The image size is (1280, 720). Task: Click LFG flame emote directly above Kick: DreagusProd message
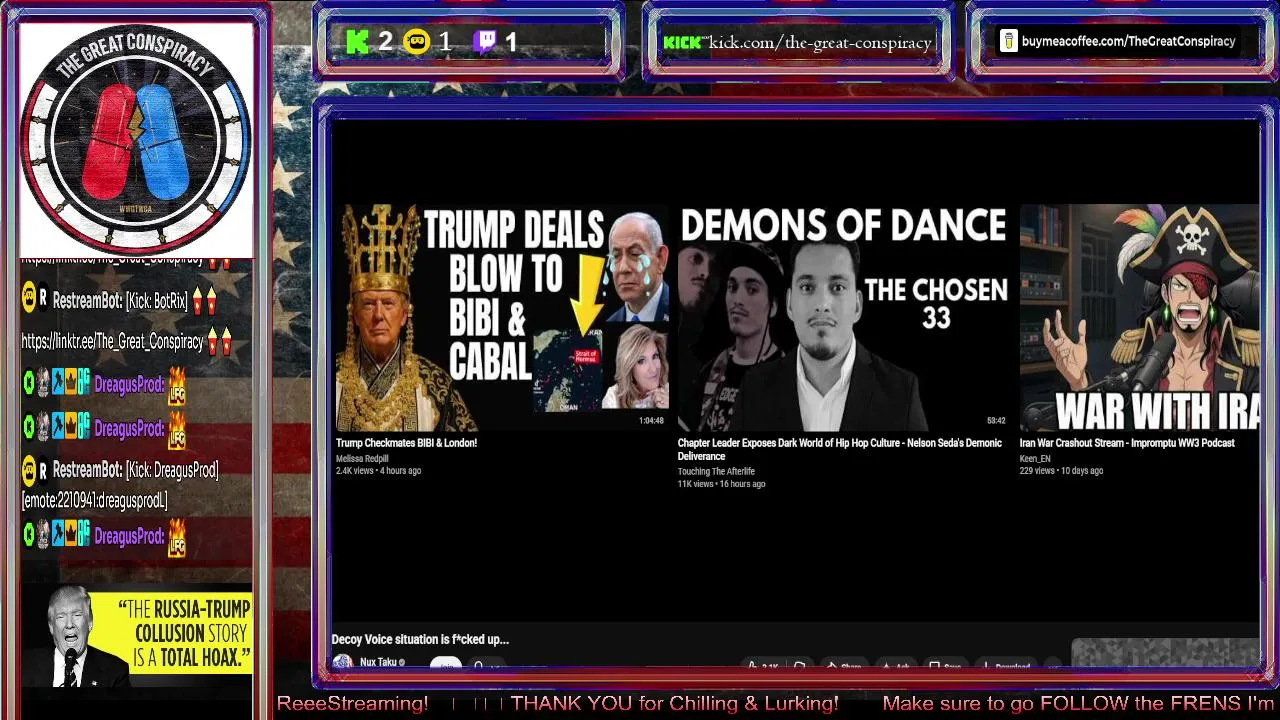(x=177, y=429)
